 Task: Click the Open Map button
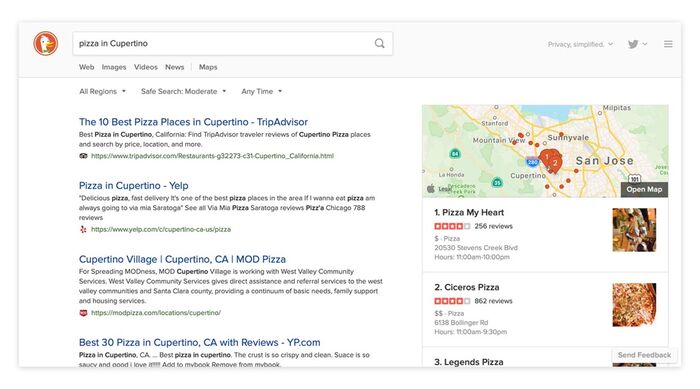coord(644,189)
